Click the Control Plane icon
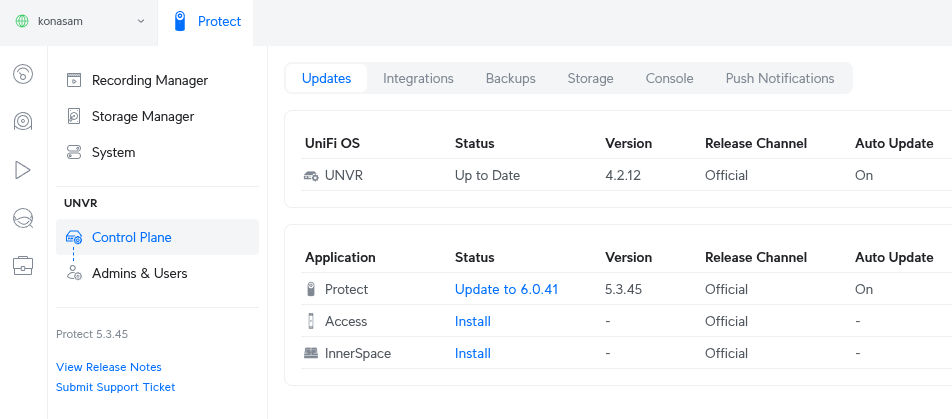This screenshot has width=952, height=419. 73,237
